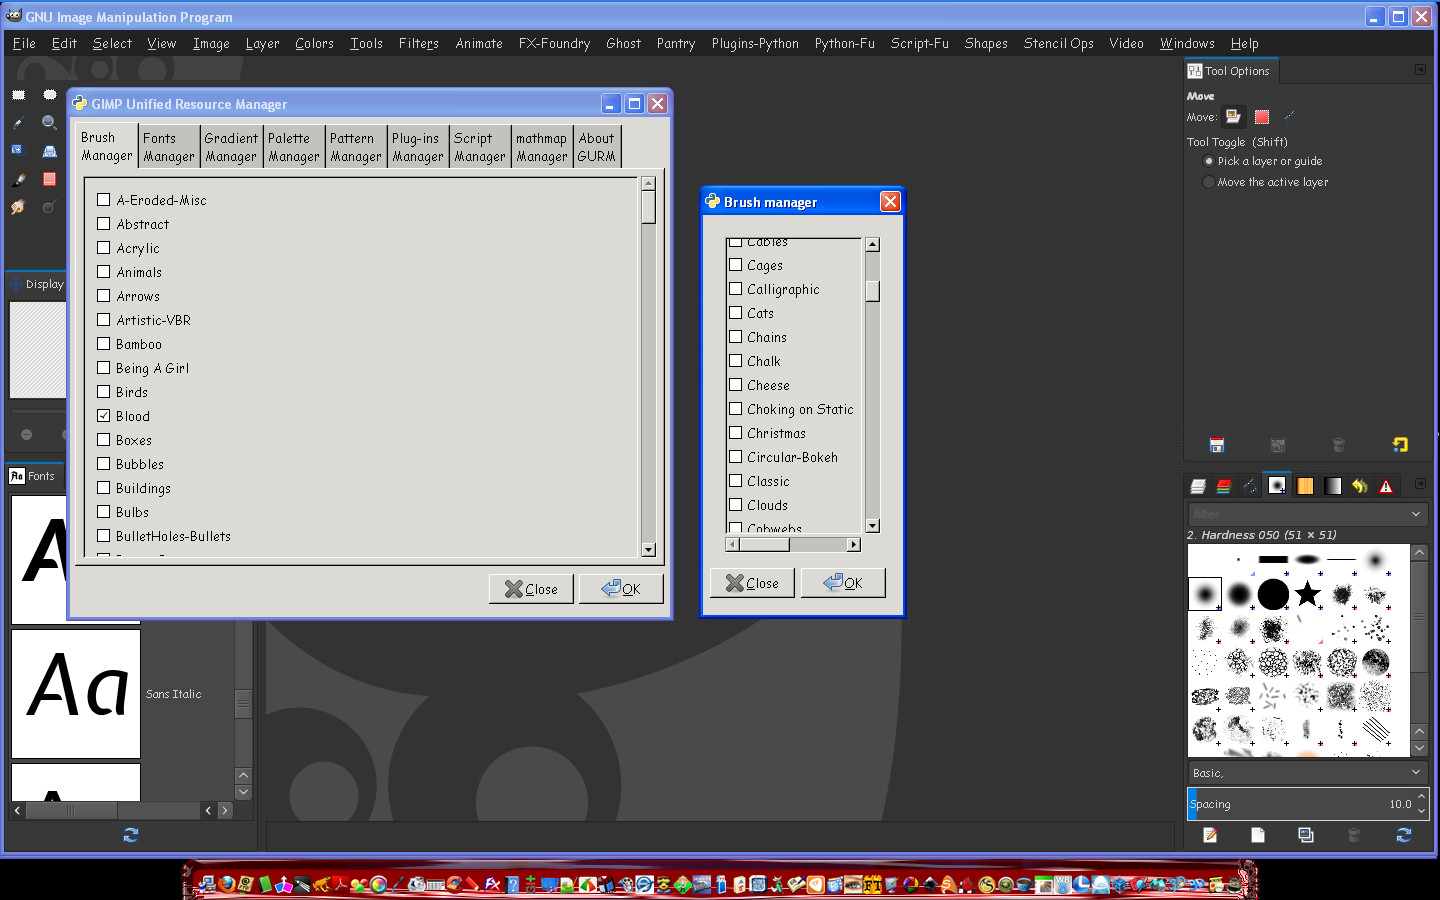The image size is (1440, 900).
Task: Tick the Christmas checkbox in Brush manager
Action: point(735,433)
